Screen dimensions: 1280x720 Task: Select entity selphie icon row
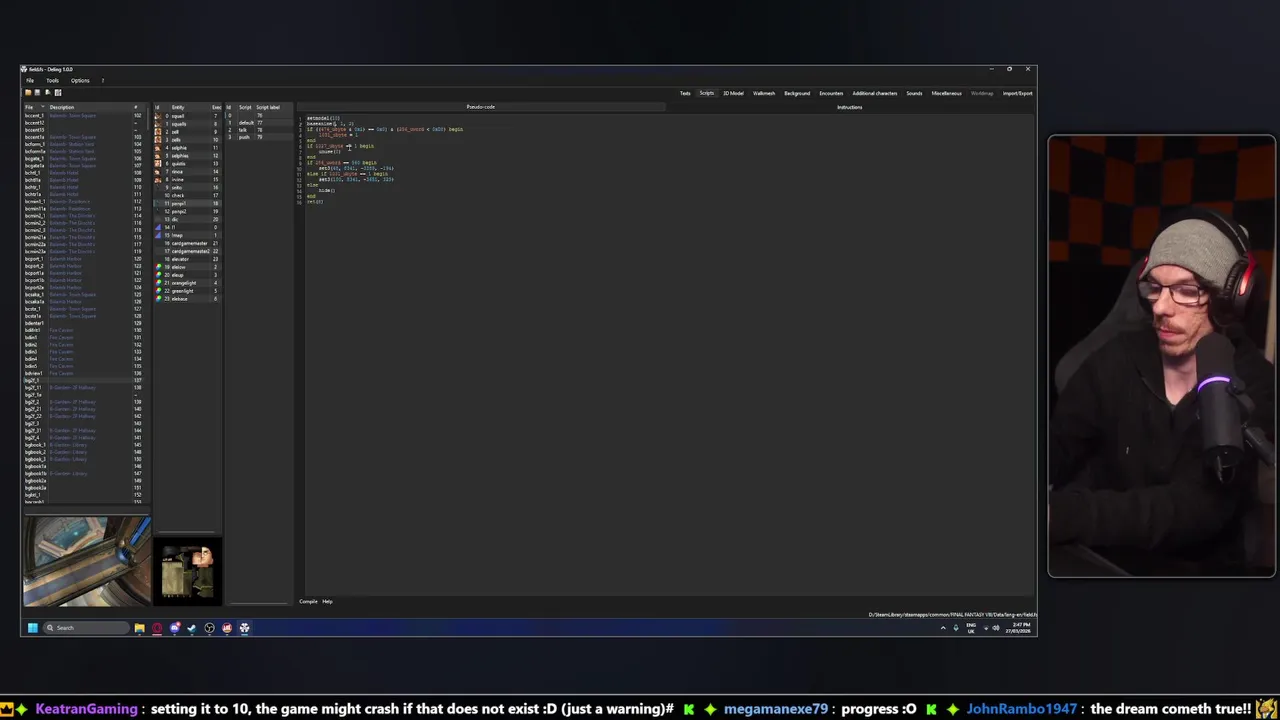pos(187,148)
